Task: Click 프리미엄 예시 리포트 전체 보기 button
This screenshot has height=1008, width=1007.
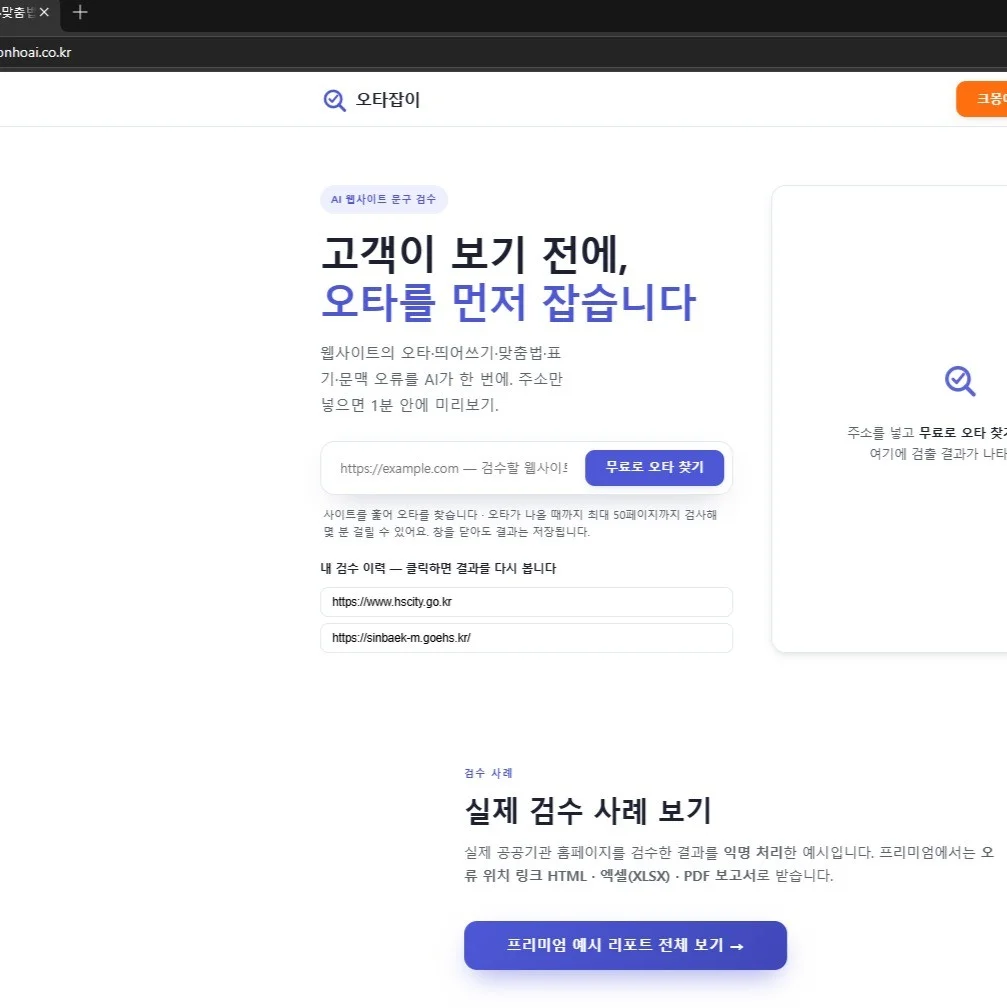Action: tap(625, 945)
